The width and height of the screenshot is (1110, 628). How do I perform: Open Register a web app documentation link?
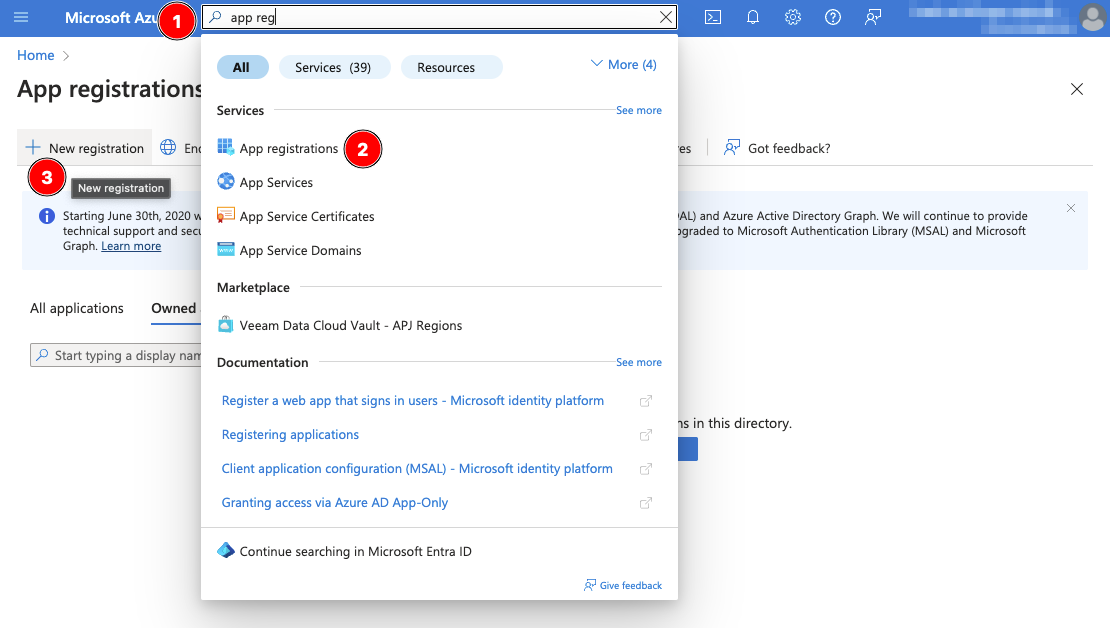[x=413, y=401]
